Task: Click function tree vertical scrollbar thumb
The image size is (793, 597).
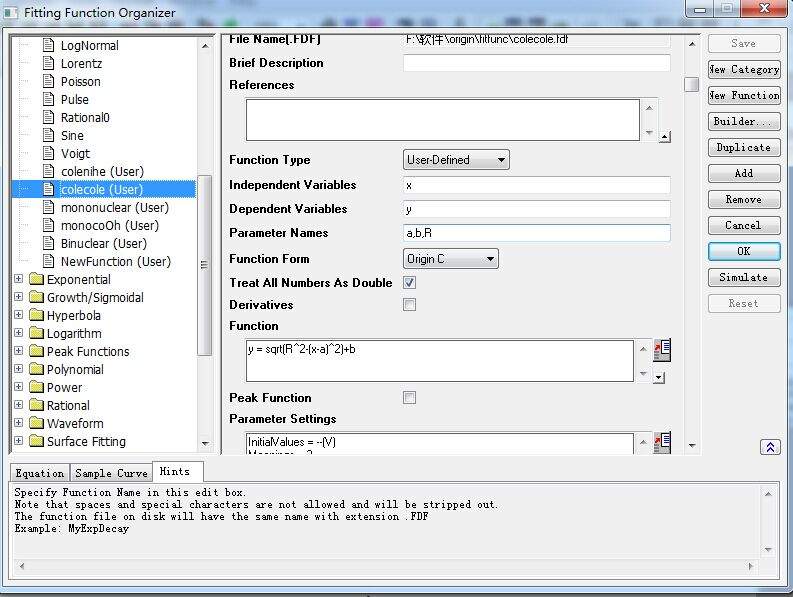Action: pyautogui.click(x=204, y=265)
